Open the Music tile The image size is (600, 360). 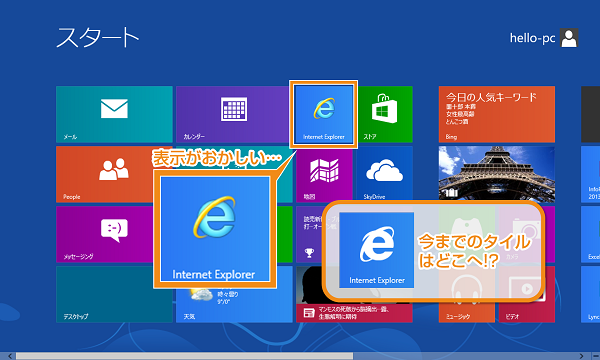[x=466, y=312]
